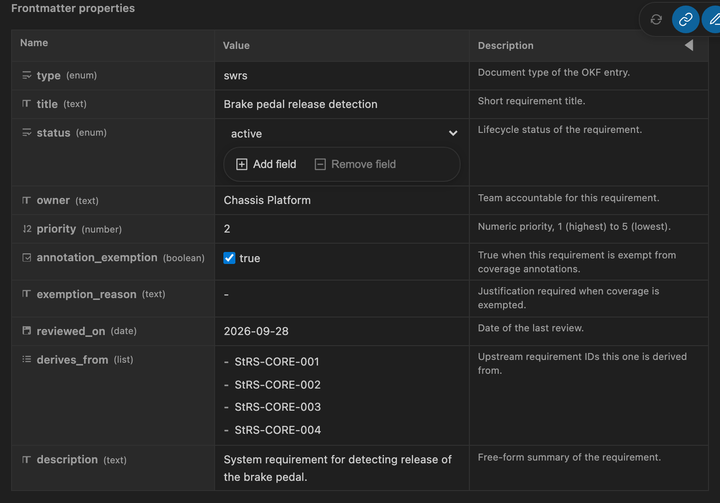The height and width of the screenshot is (503, 720).
Task: Open the status dropdown showing active
Action: 342,134
